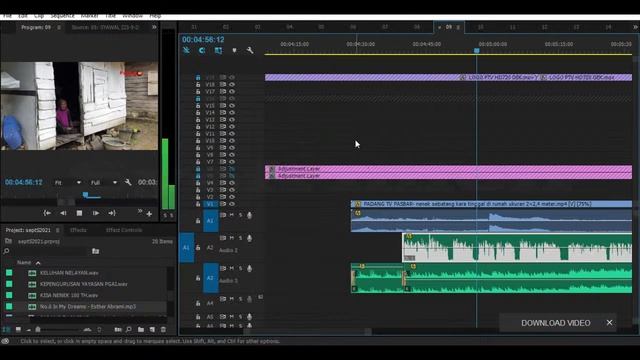
Task: Click DOWNLOAD VIDEO button
Action: (x=556, y=323)
